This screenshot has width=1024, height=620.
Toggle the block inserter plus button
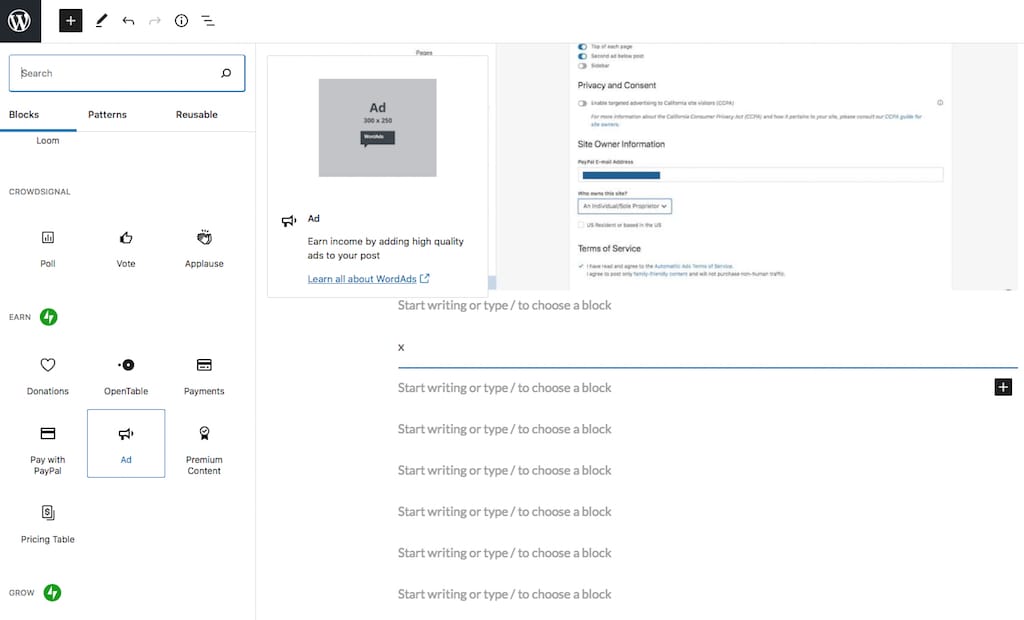click(70, 20)
